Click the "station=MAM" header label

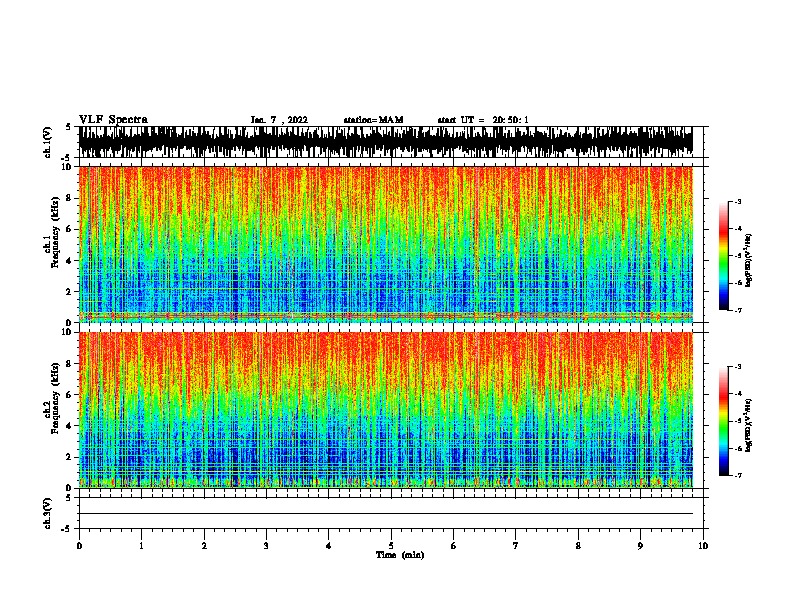373,120
